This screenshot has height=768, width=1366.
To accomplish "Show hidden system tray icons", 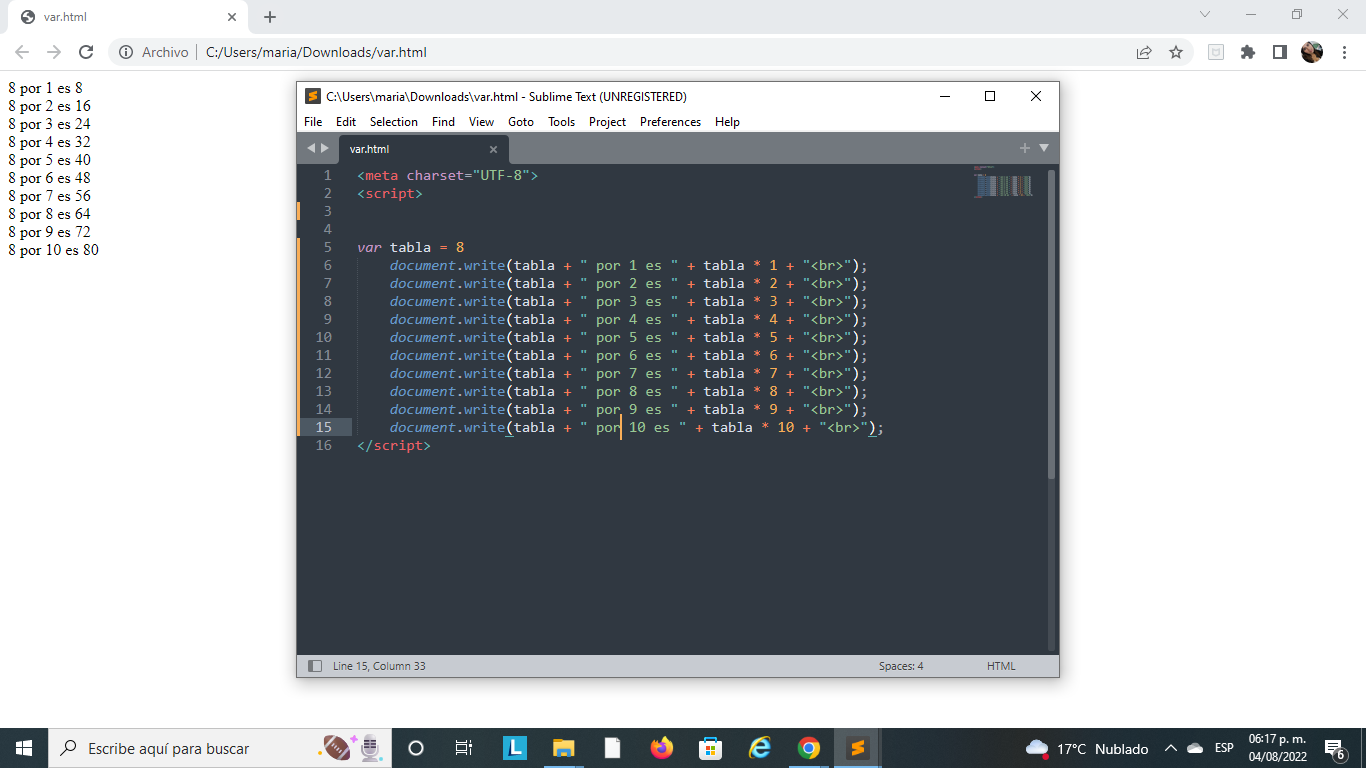I will pyautogui.click(x=1171, y=748).
